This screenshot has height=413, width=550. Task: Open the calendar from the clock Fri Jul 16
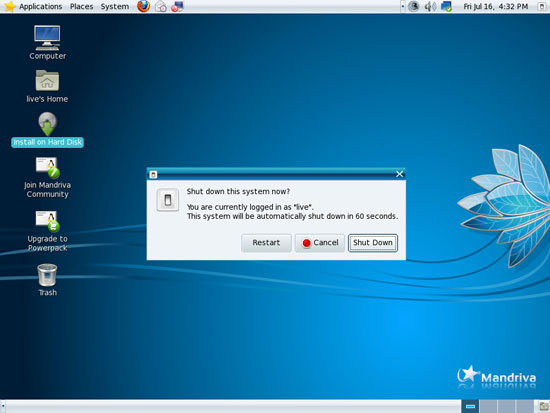[x=496, y=6]
